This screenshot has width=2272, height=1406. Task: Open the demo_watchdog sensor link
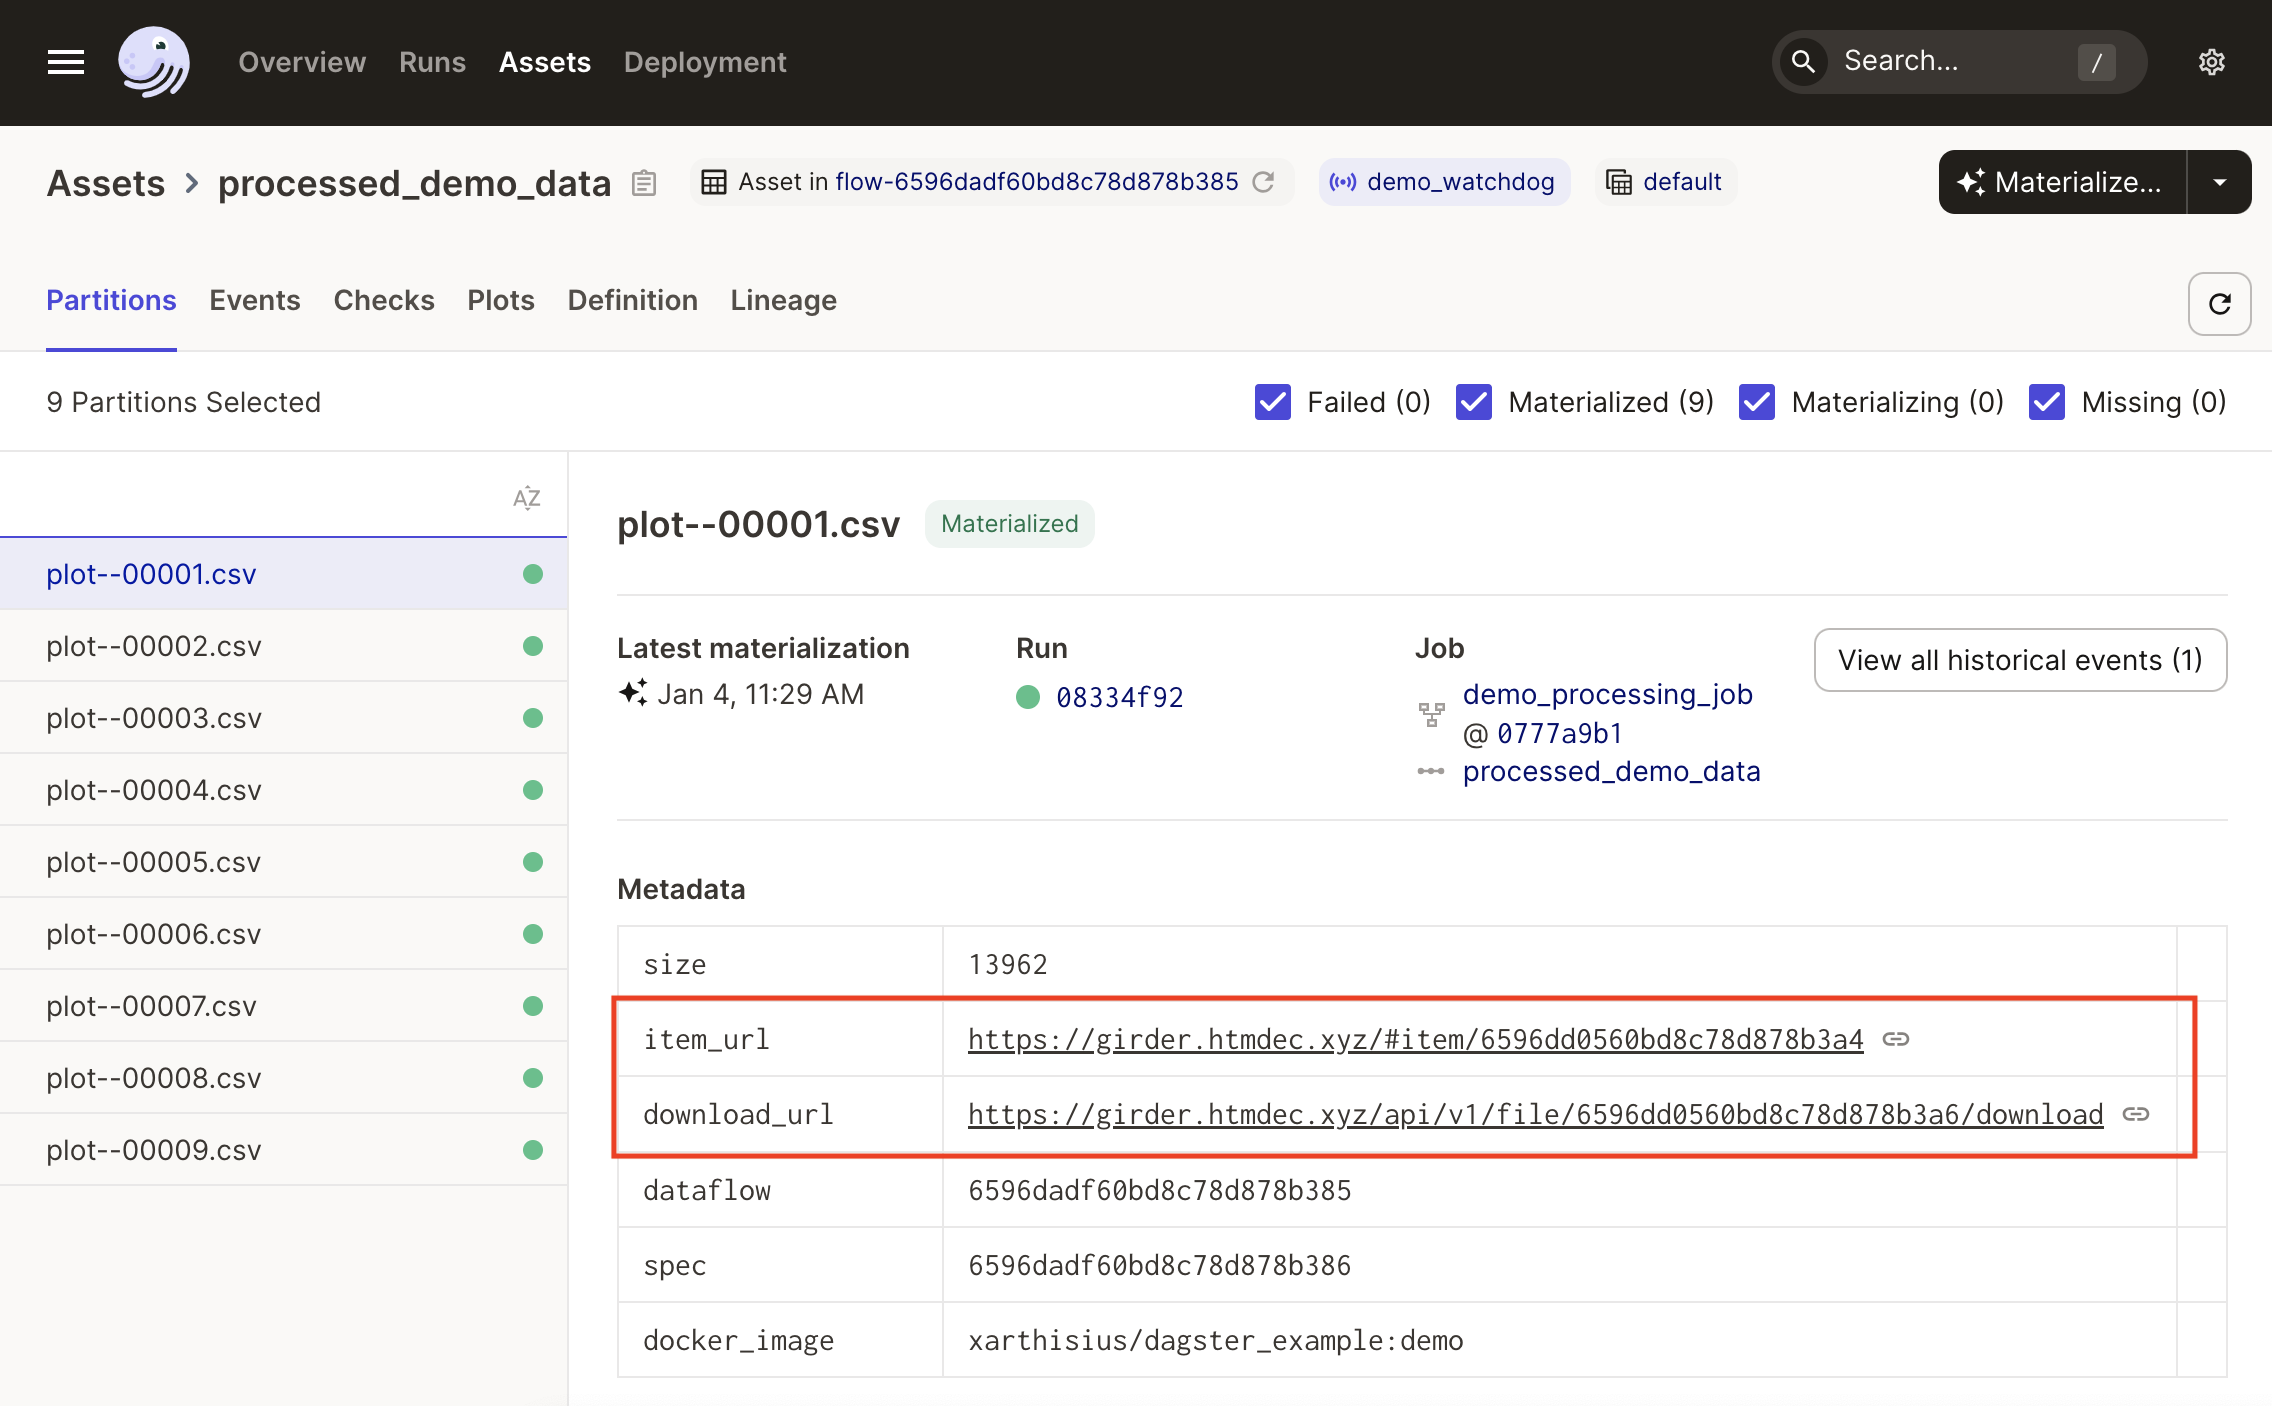point(1461,182)
